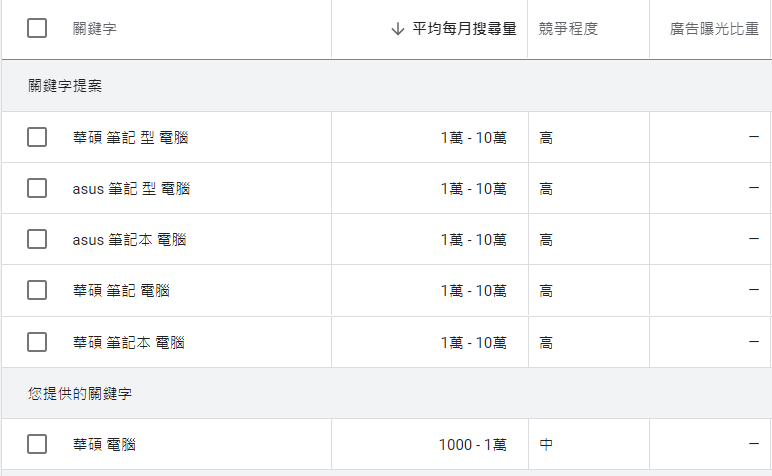Sort by the 平均每月搜尋量 column header
This screenshot has width=772, height=476.
[464, 29]
